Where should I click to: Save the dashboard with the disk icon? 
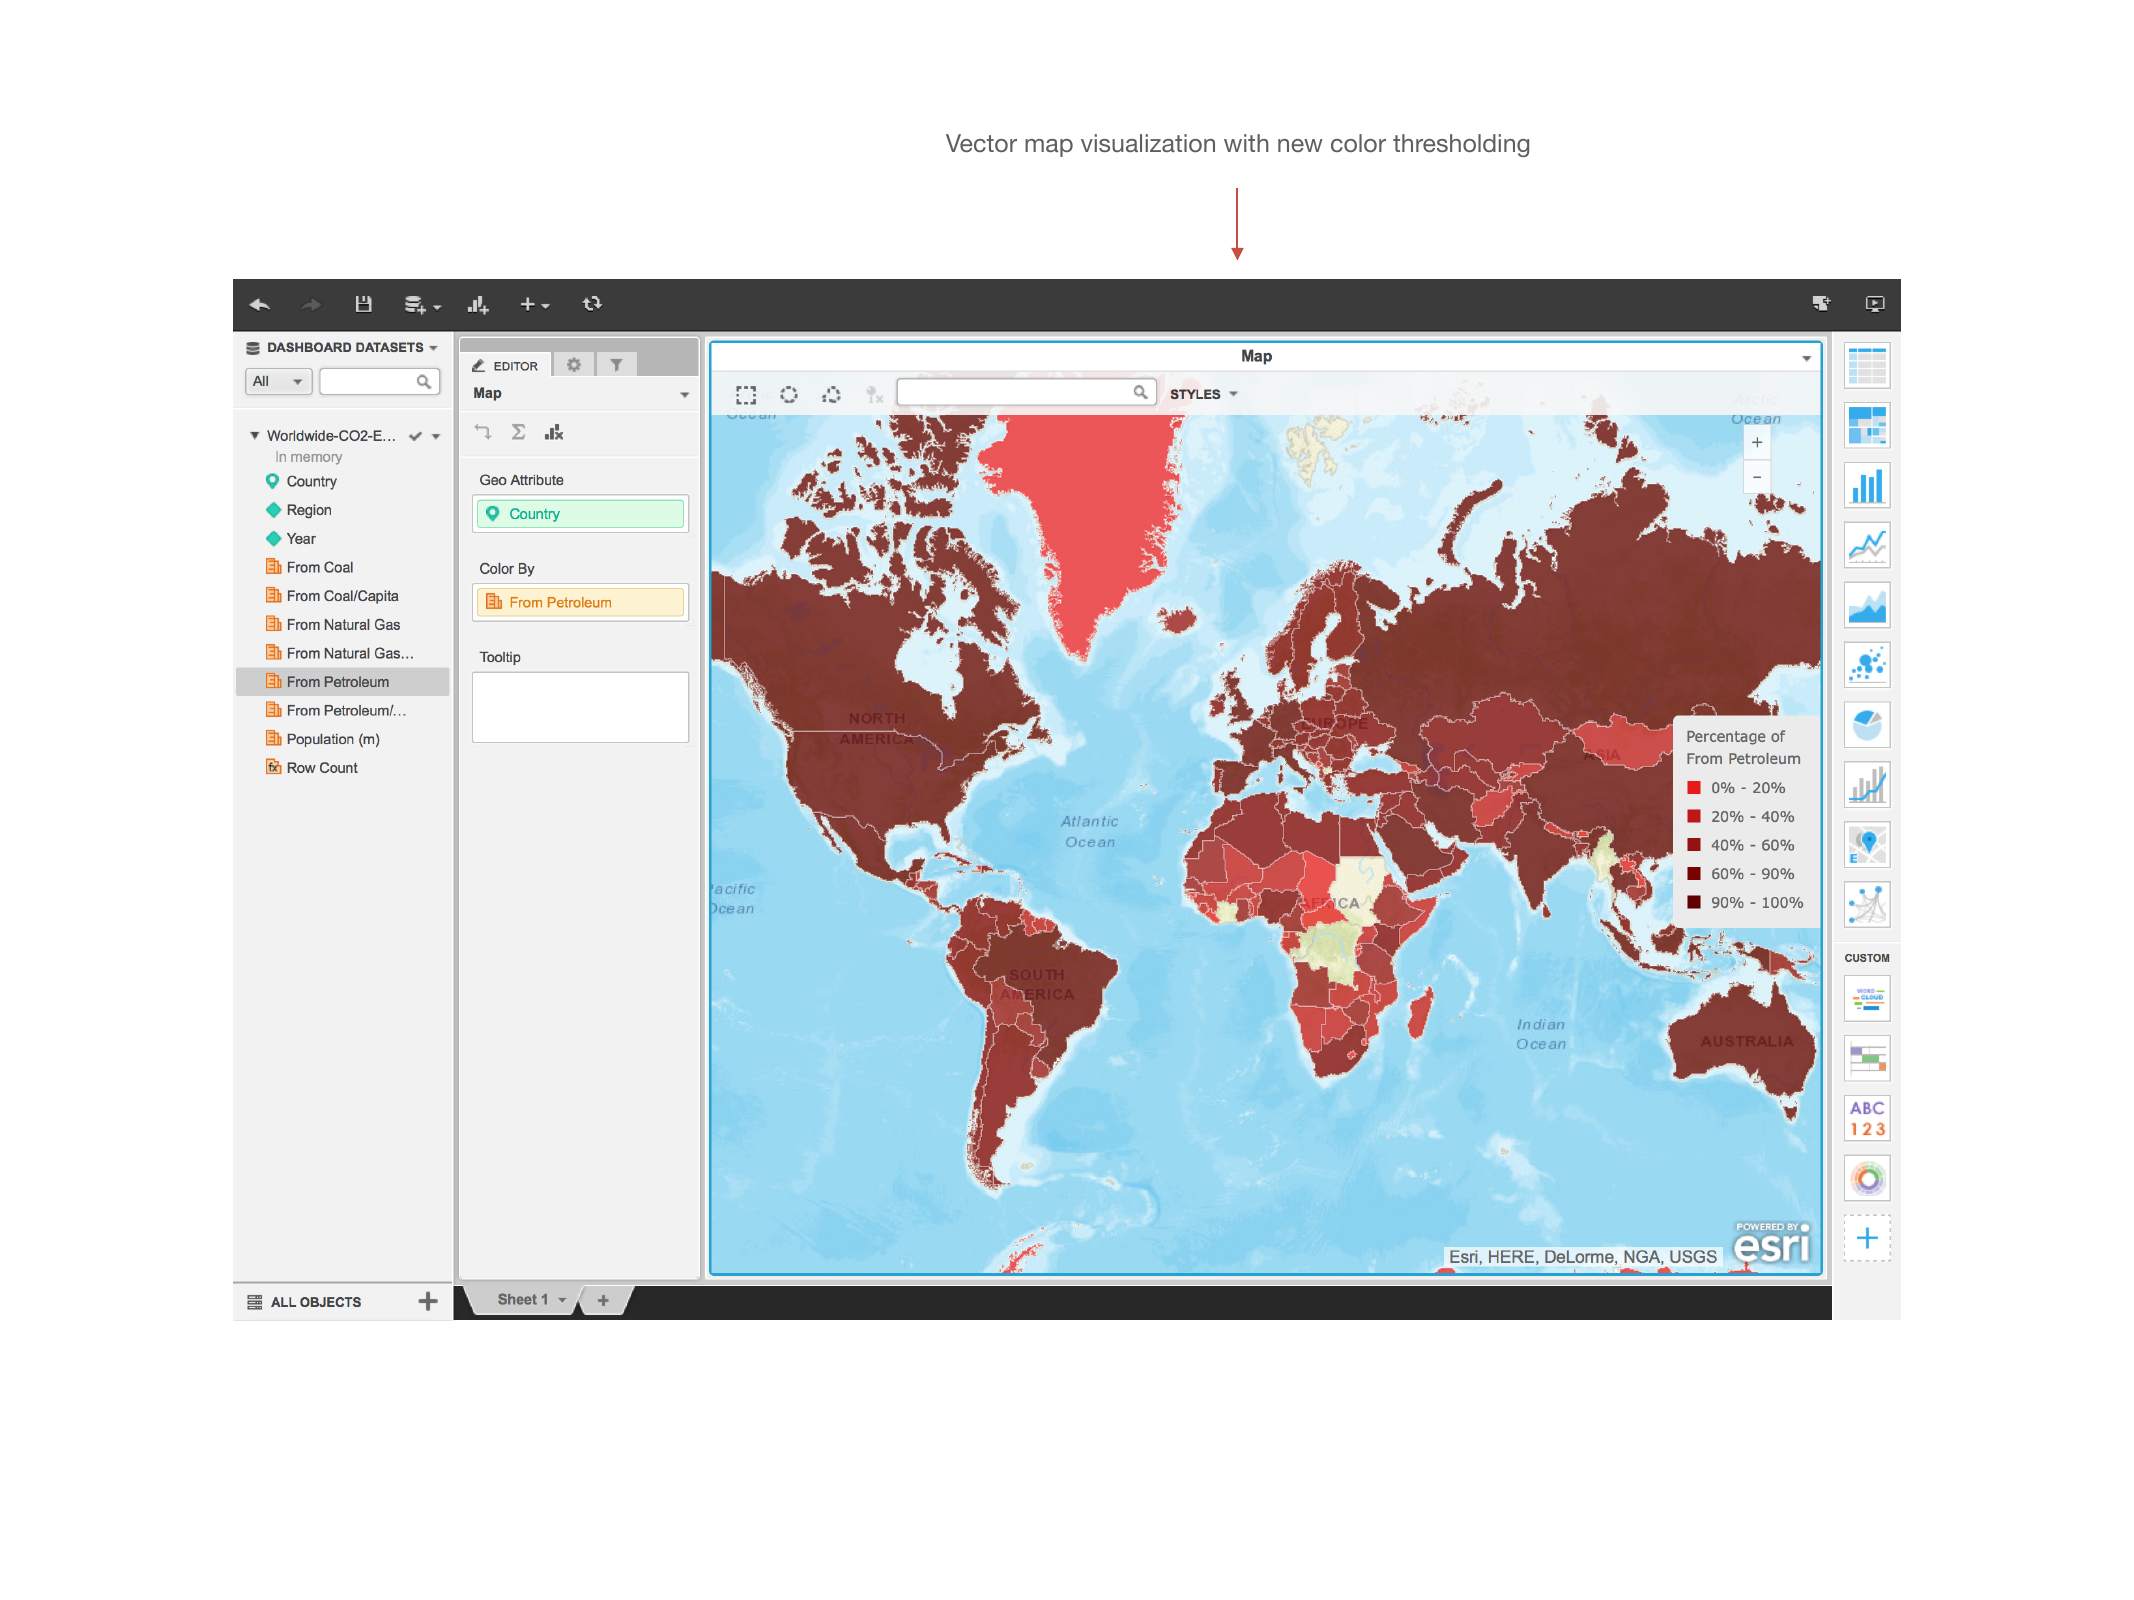[363, 304]
